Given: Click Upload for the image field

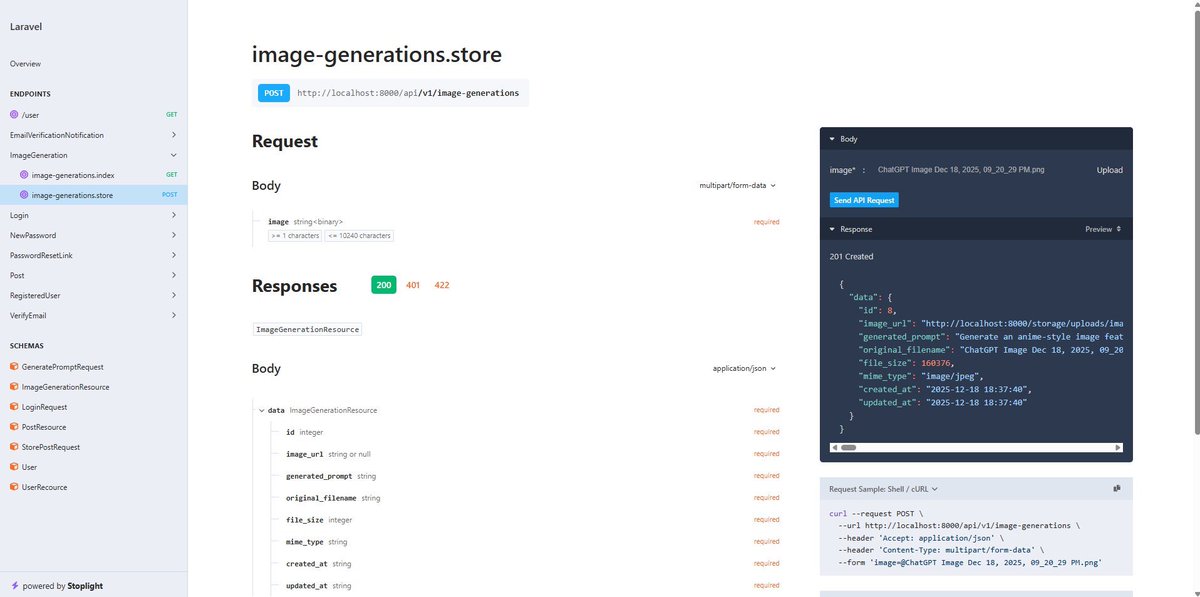Looking at the screenshot, I should tap(1109, 170).
